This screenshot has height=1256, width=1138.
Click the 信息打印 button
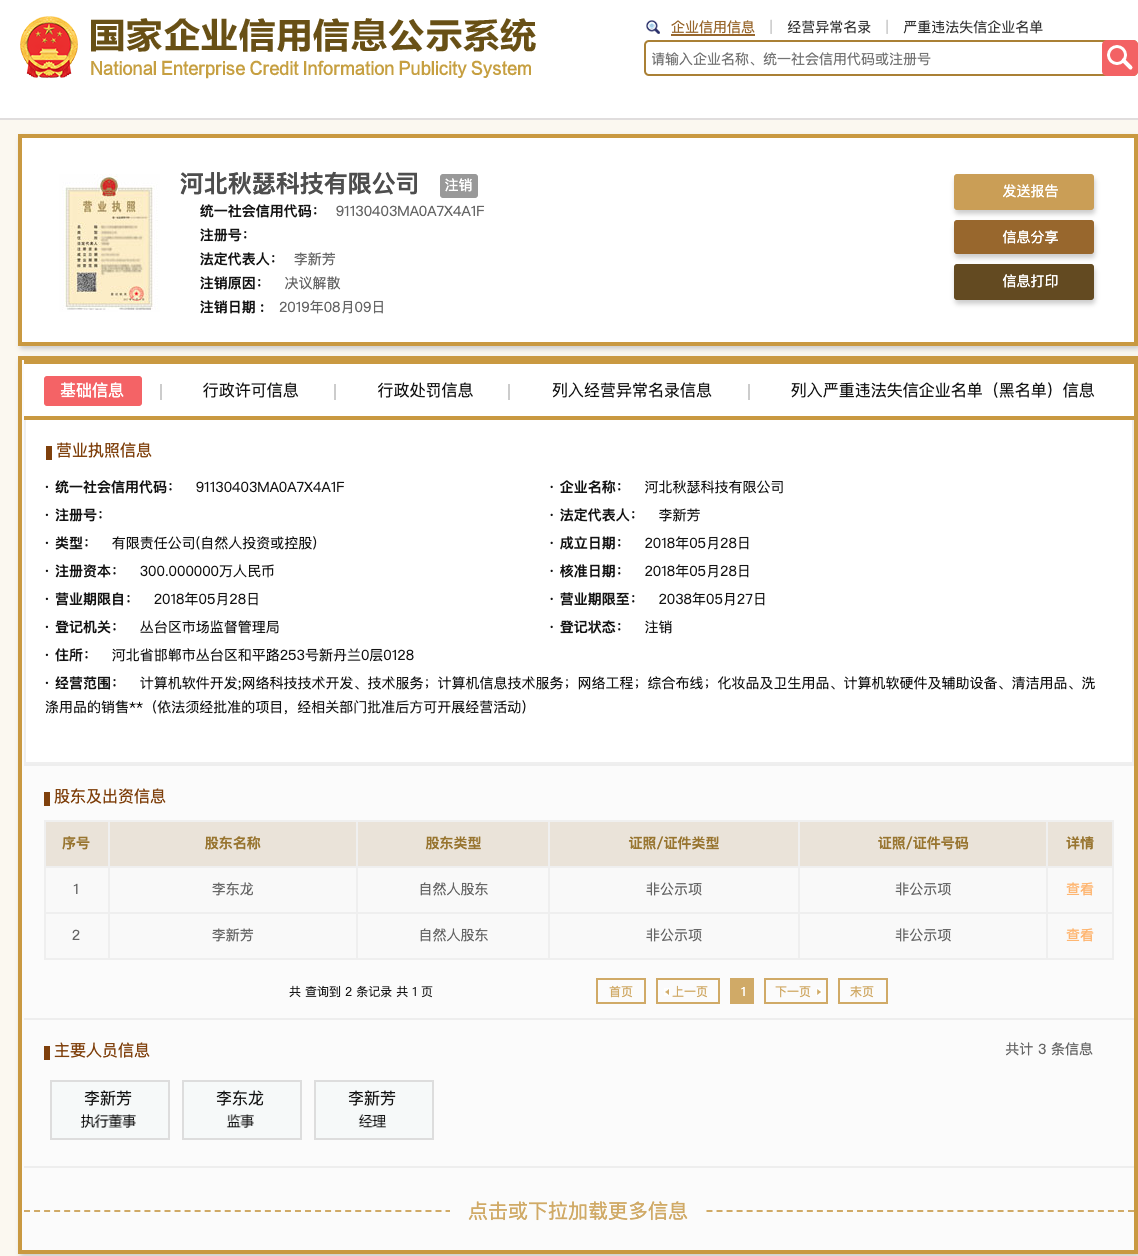click(x=1024, y=281)
